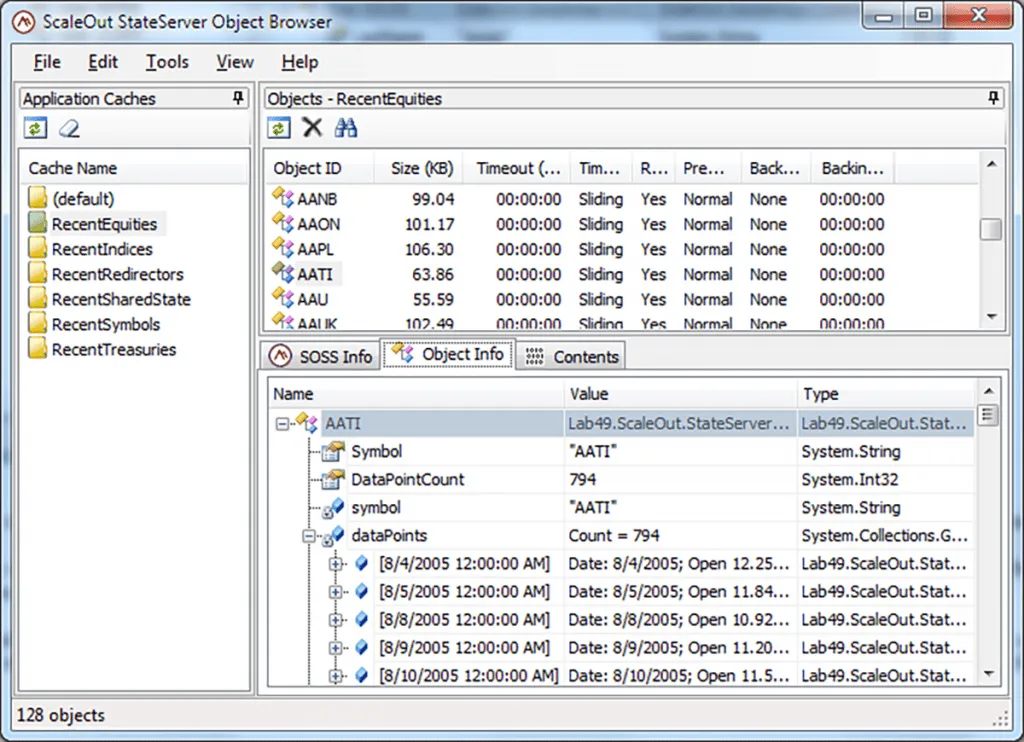Sort by Size (KB) column header
The width and height of the screenshot is (1024, 742).
pyautogui.click(x=418, y=169)
